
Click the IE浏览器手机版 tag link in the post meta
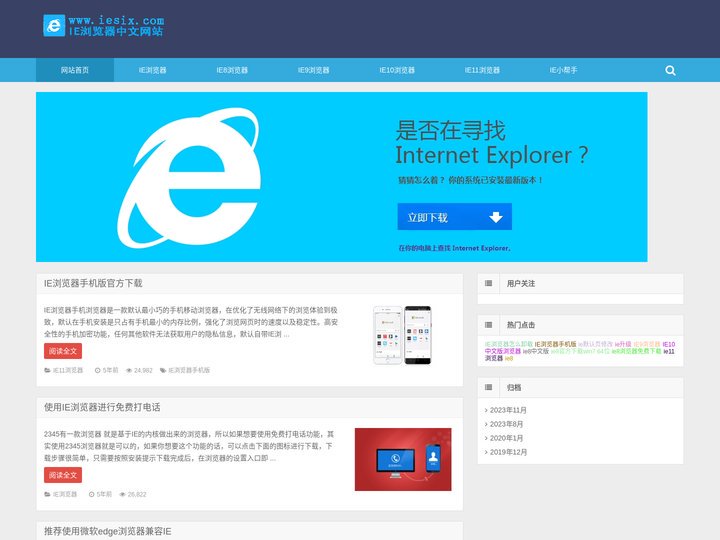(x=189, y=370)
